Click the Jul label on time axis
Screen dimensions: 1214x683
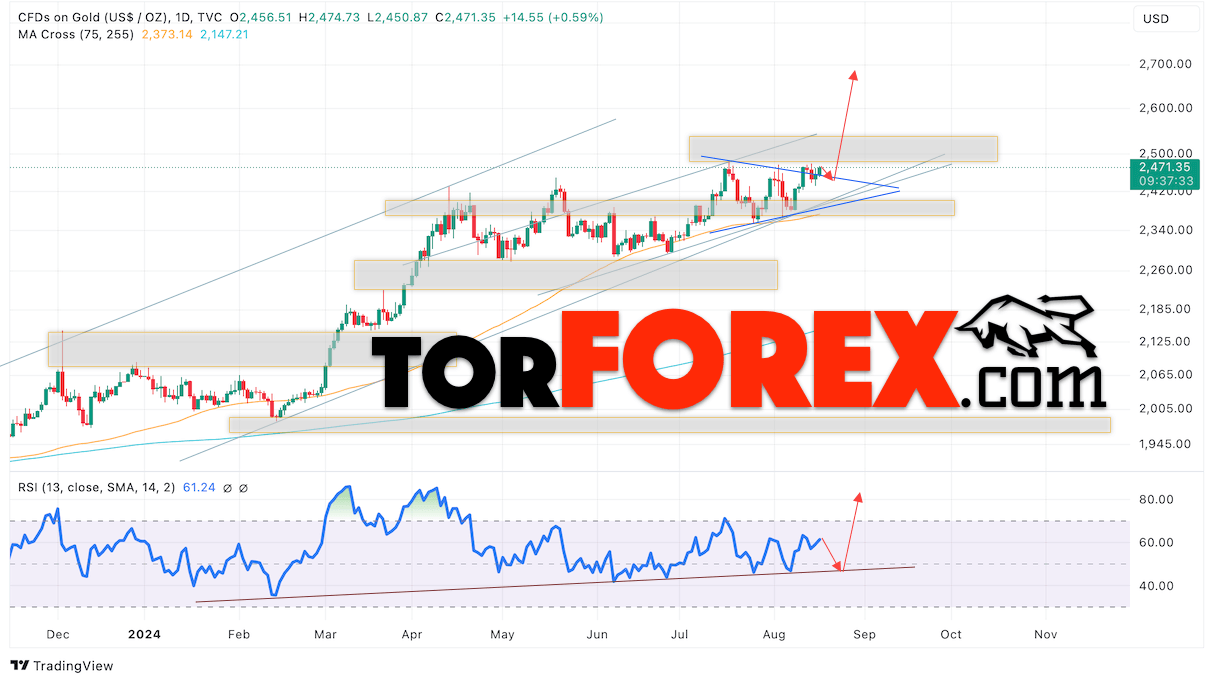coord(679,634)
